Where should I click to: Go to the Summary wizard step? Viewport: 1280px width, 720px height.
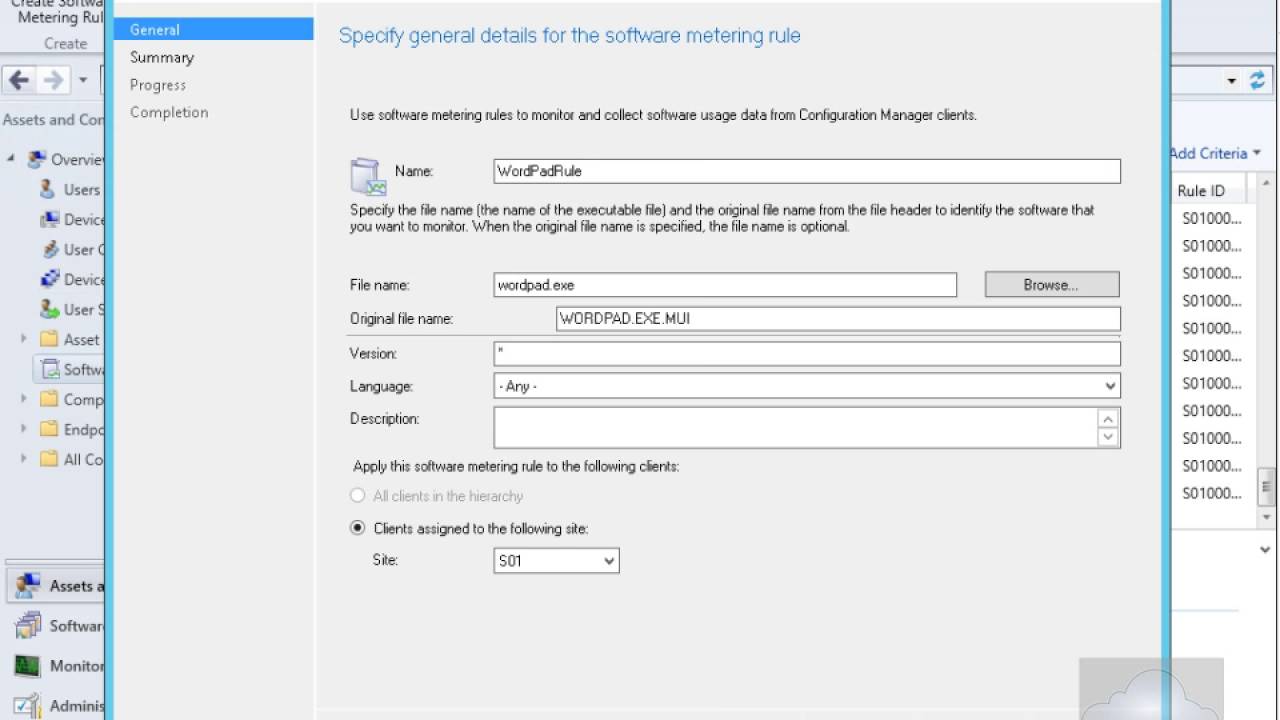tap(162, 57)
